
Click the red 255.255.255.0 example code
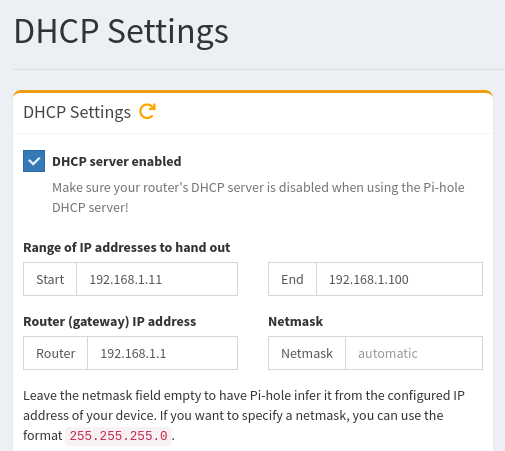(x=118, y=436)
